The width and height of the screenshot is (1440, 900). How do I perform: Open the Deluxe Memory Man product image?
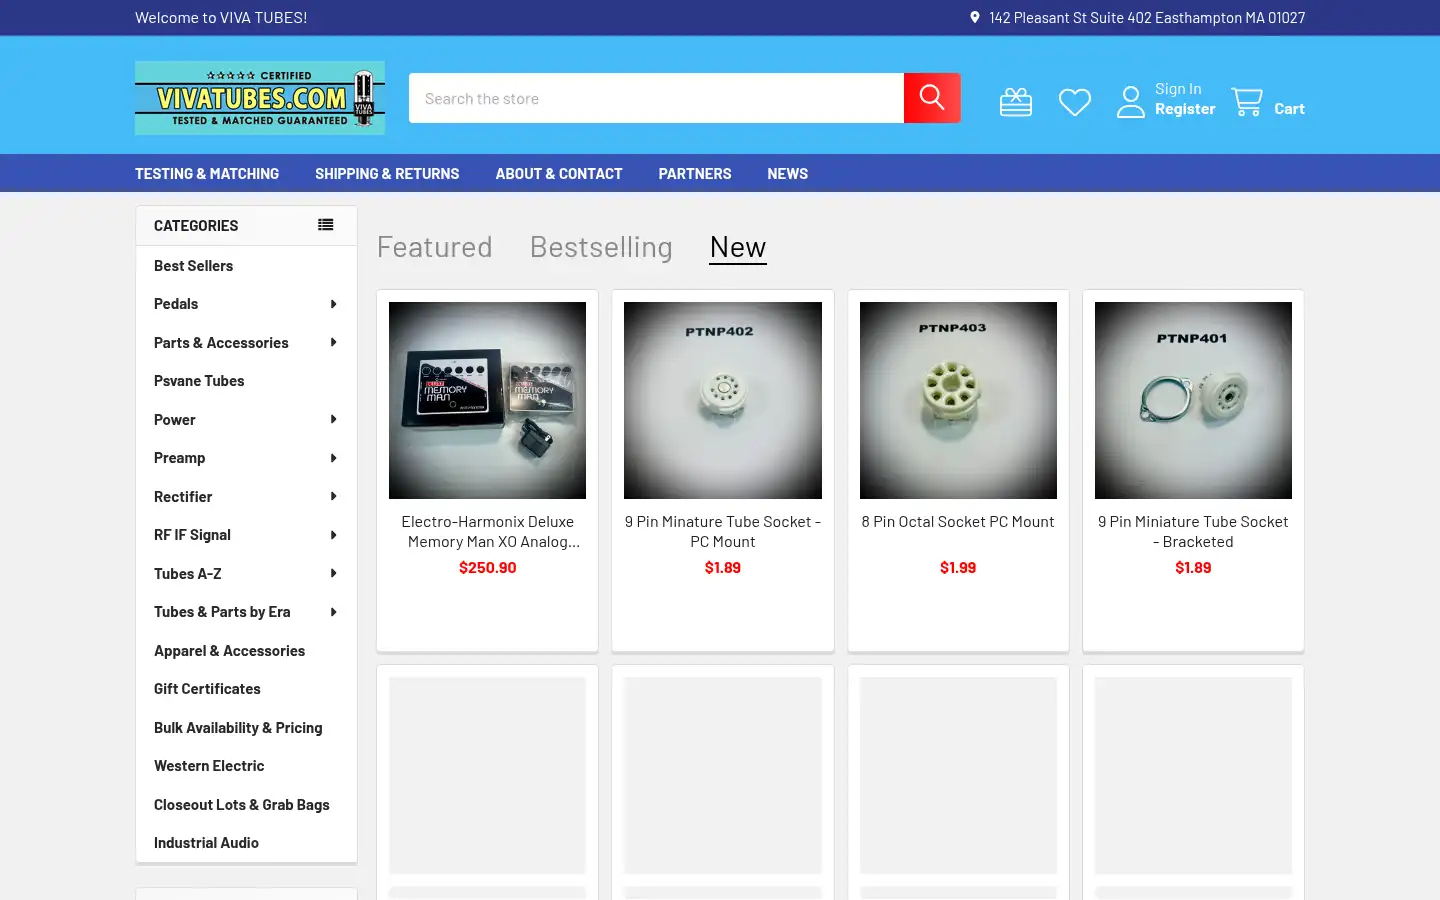(487, 400)
